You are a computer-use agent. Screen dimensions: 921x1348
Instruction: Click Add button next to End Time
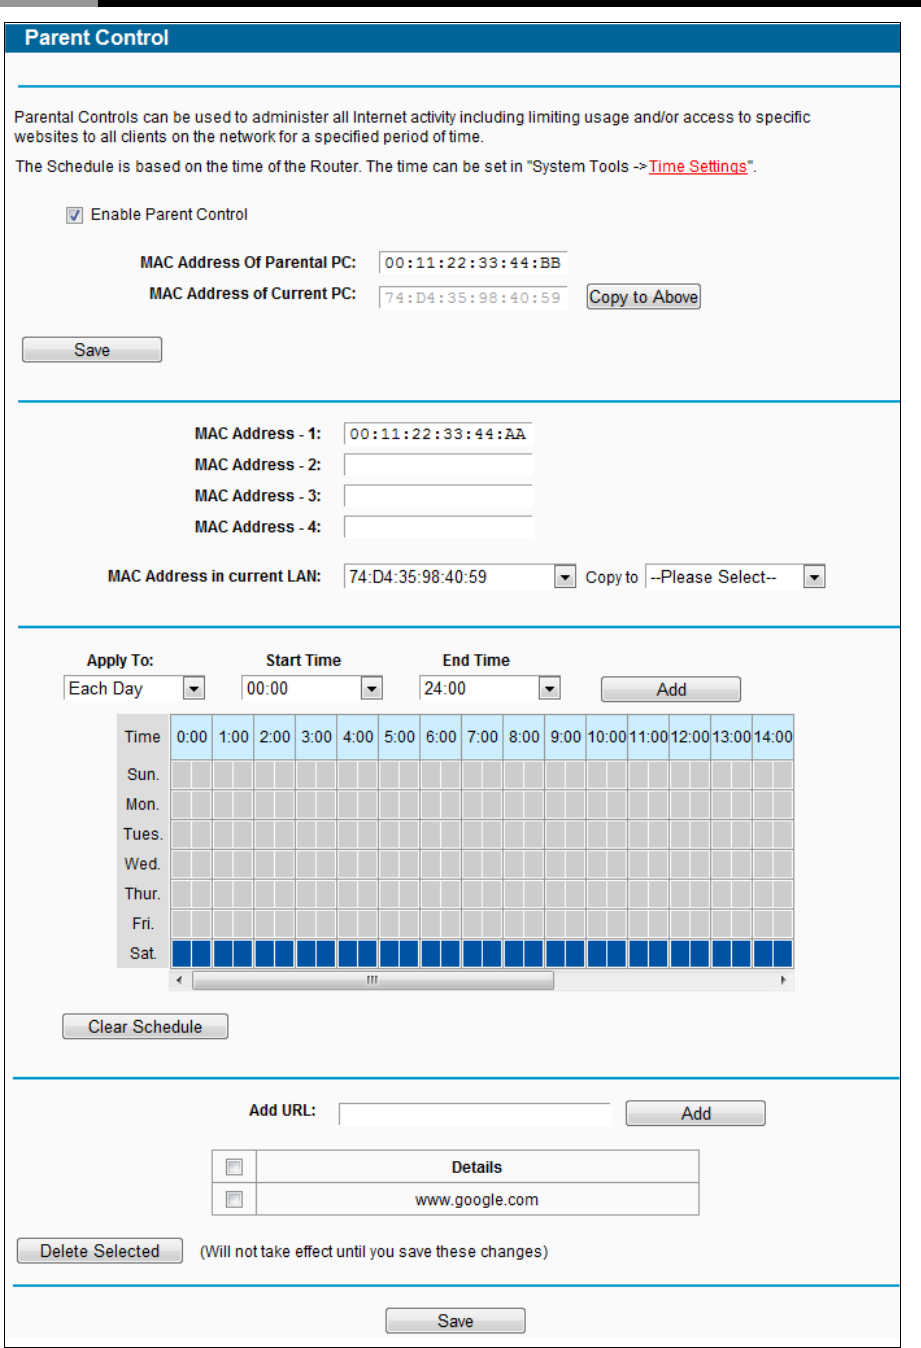(671, 689)
